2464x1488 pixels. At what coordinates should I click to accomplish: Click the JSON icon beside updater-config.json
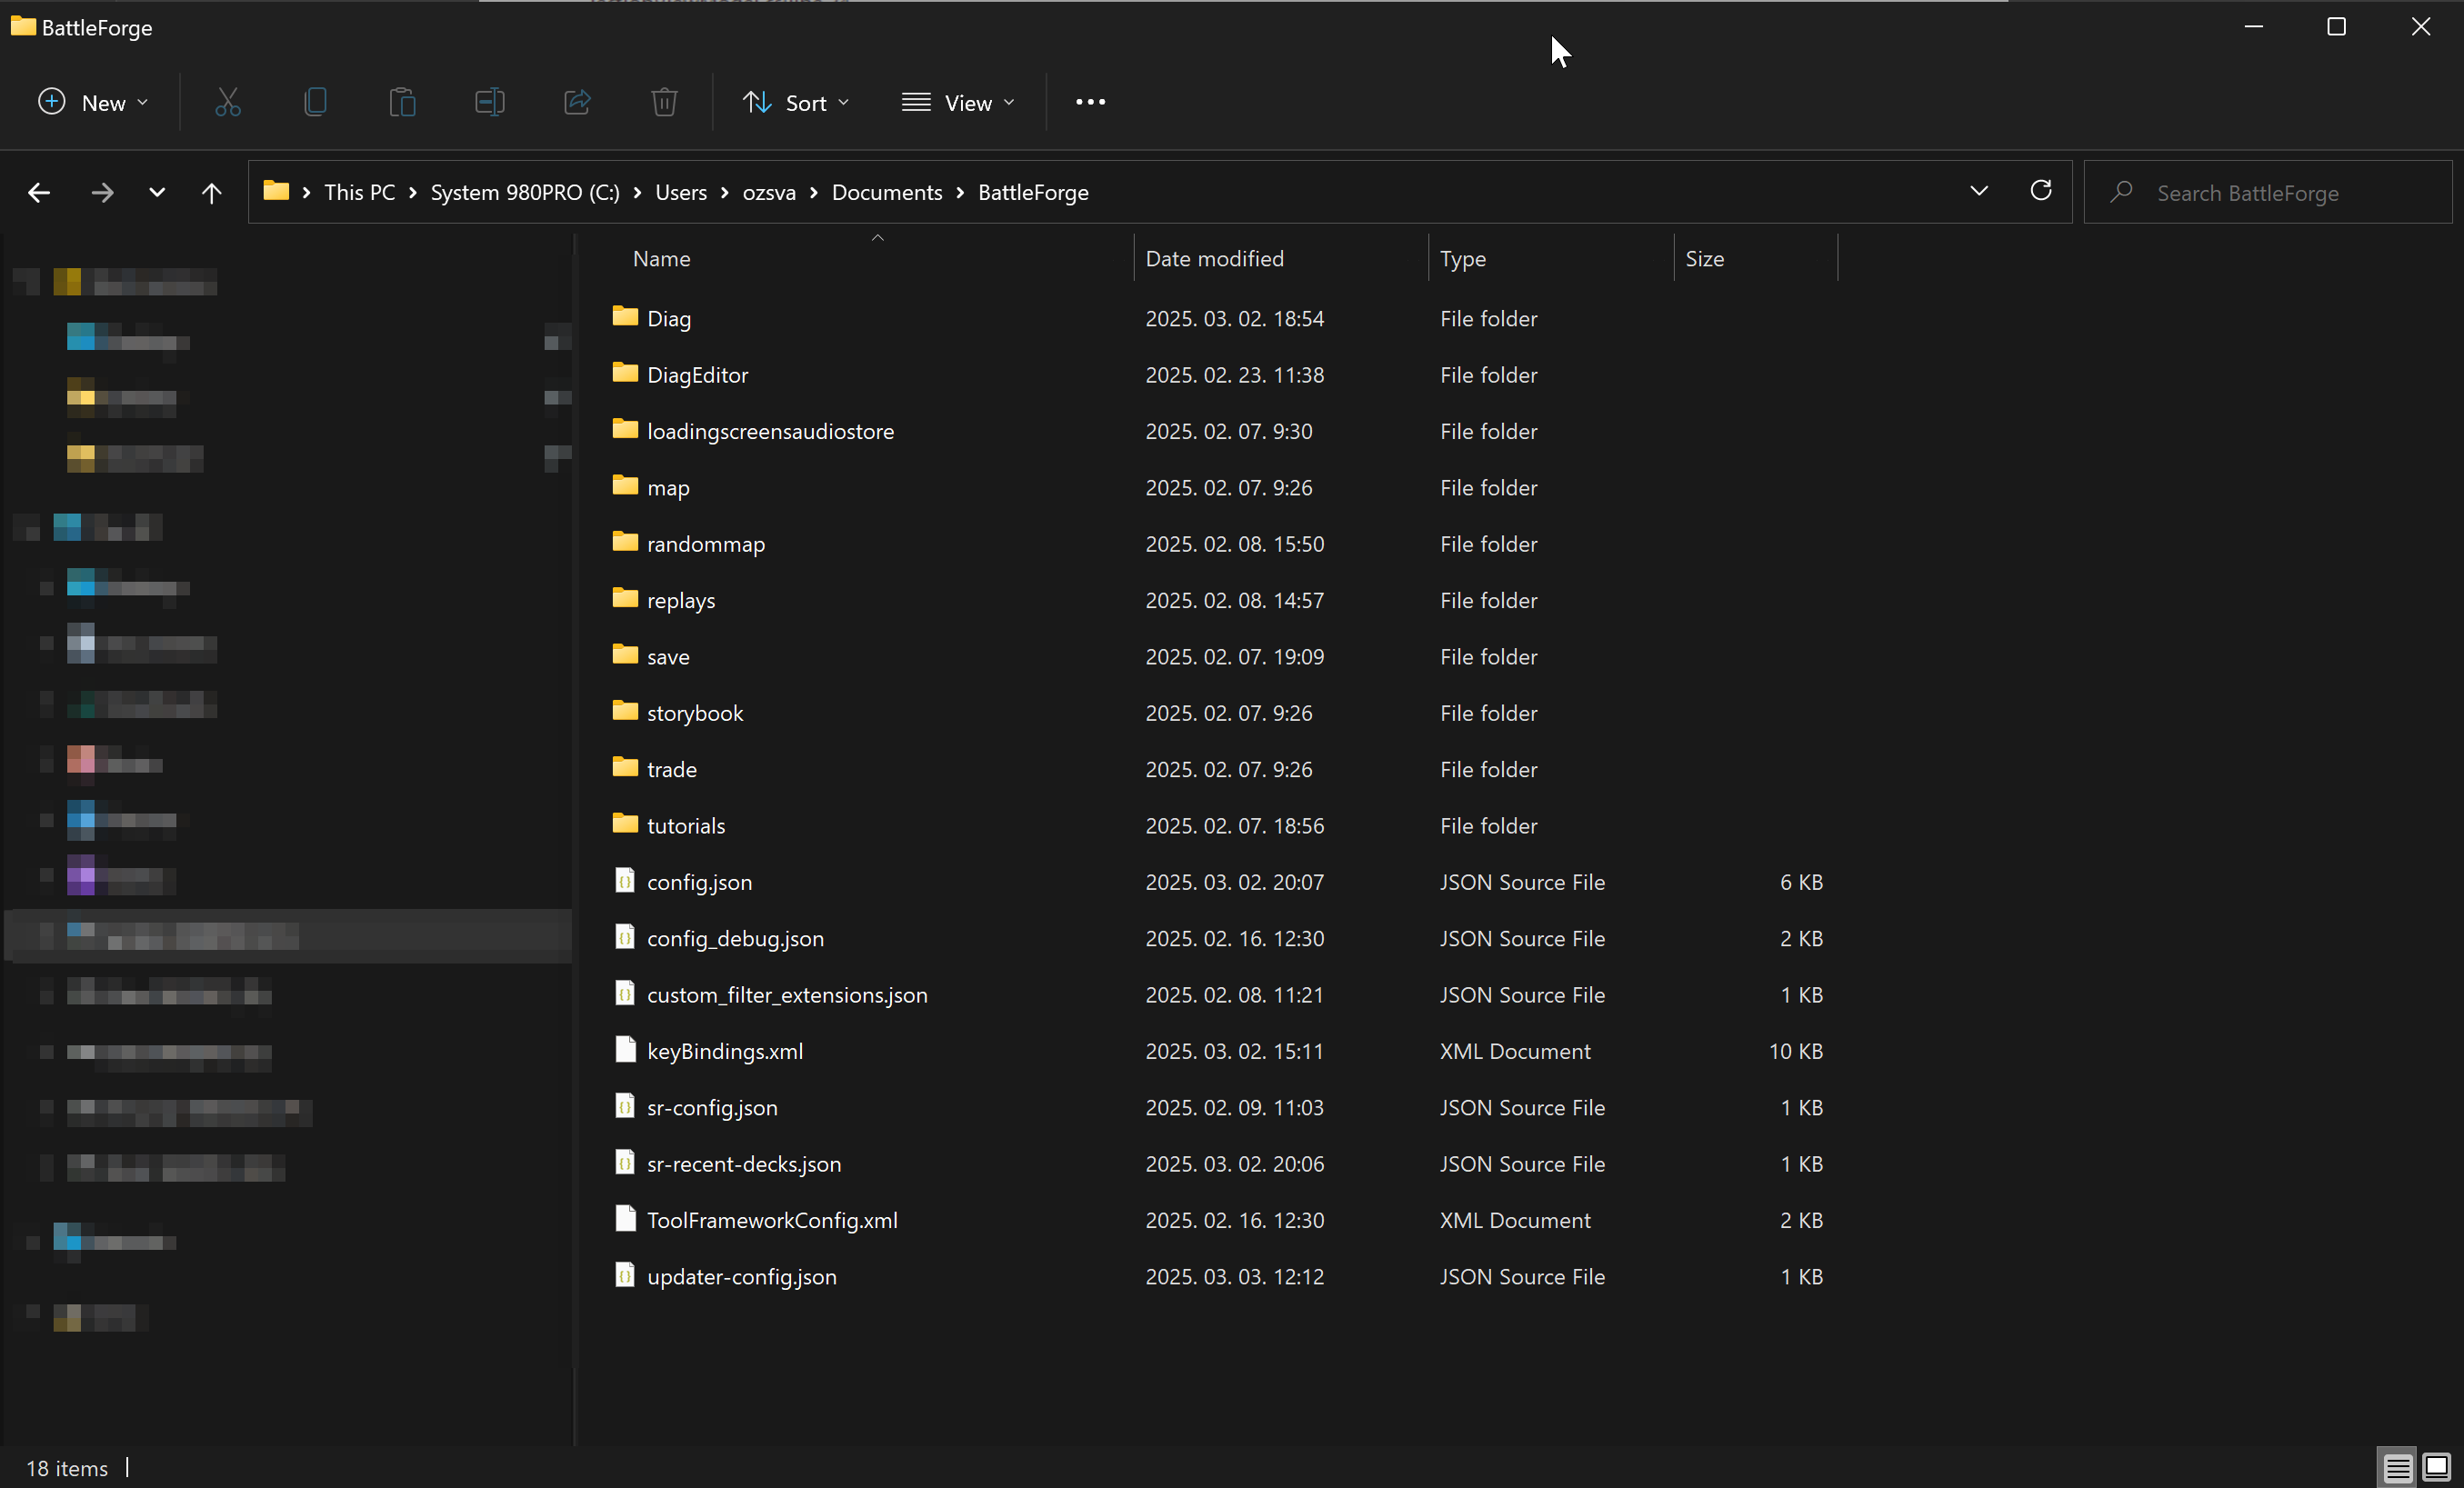[x=625, y=1275]
